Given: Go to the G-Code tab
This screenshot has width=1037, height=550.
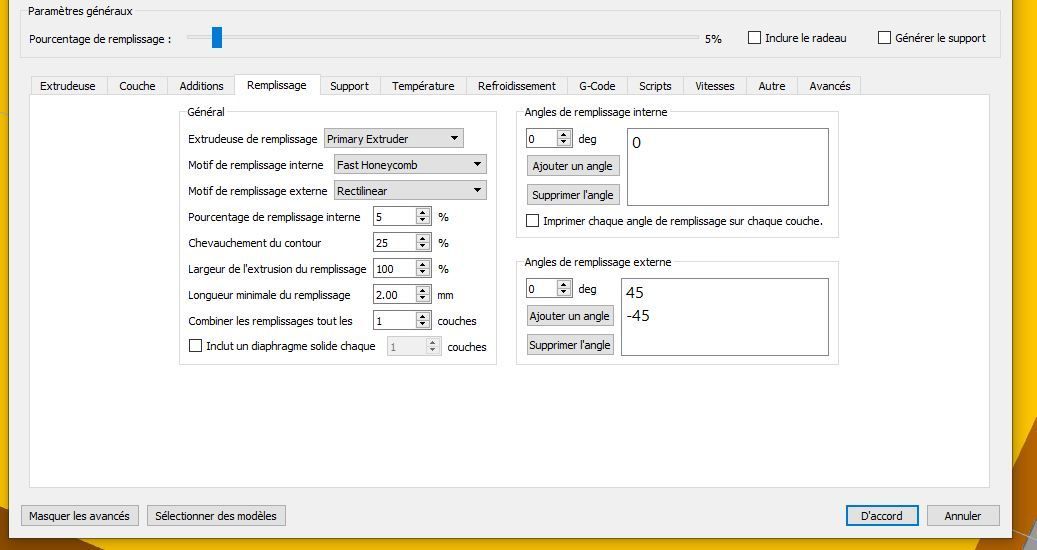Looking at the screenshot, I should tap(597, 86).
